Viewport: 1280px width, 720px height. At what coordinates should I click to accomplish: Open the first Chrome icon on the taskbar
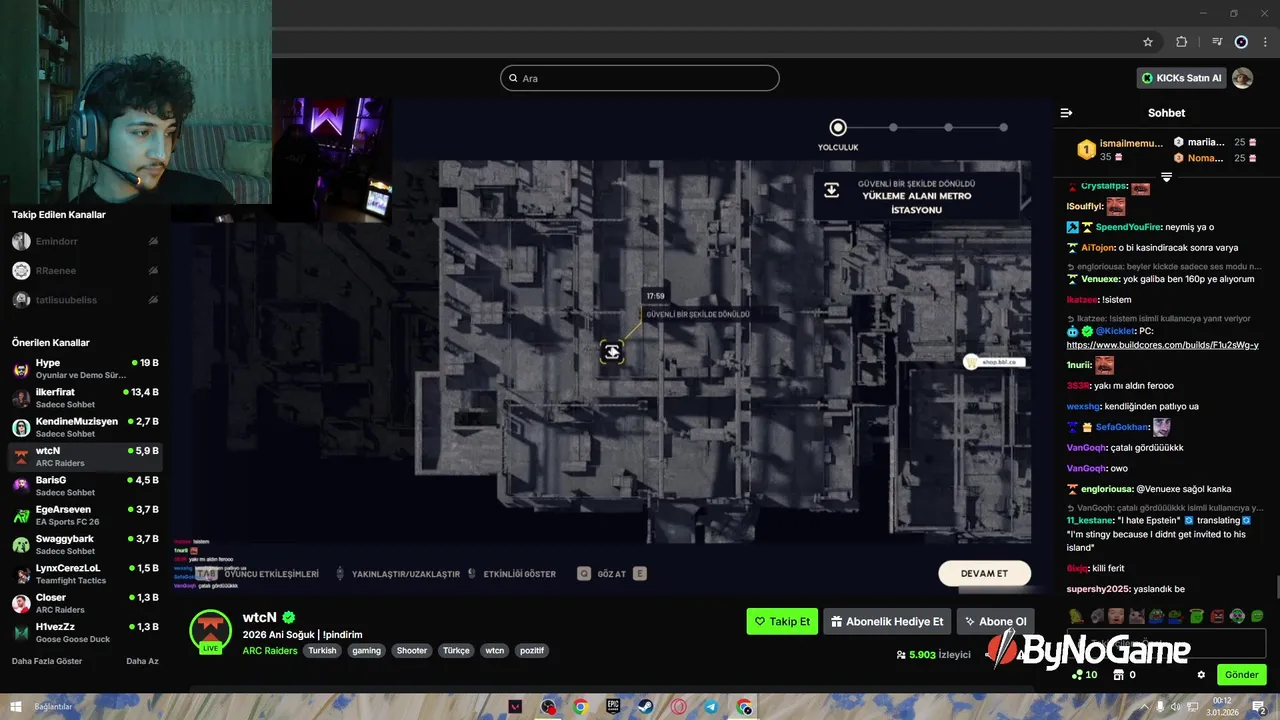580,707
